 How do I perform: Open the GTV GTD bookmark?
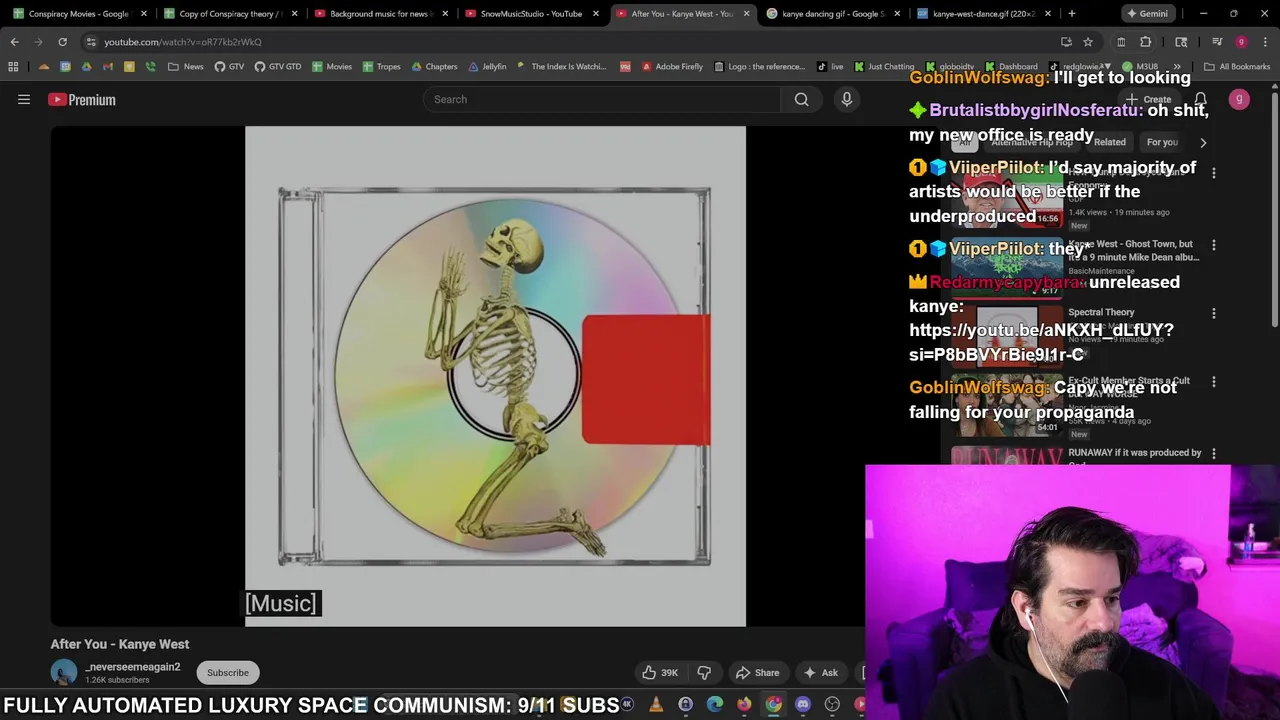pos(277,67)
